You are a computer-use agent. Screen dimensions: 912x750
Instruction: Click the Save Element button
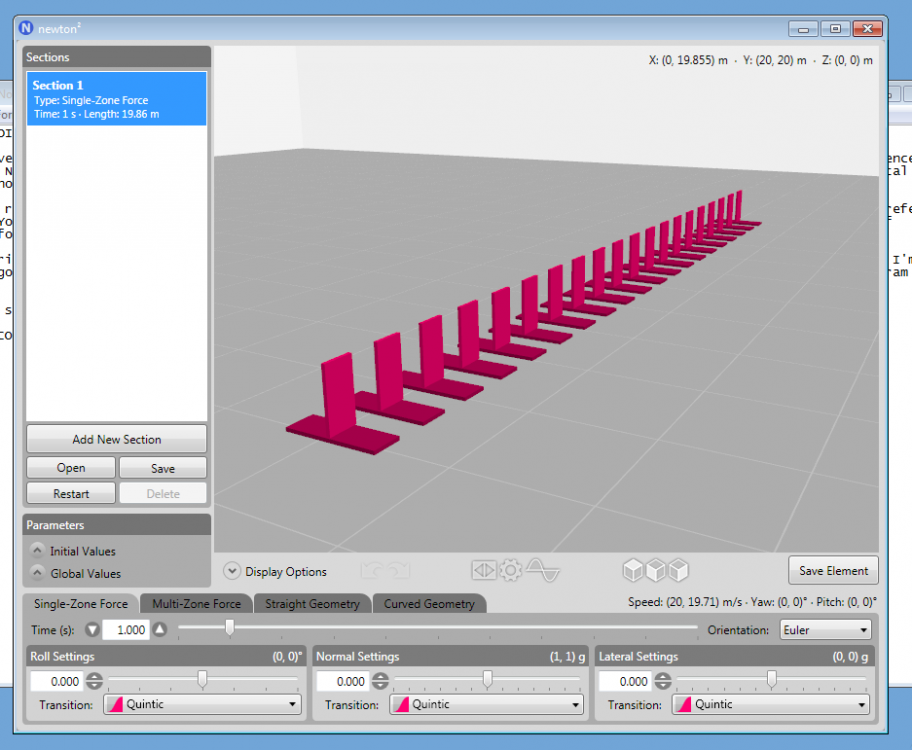click(x=833, y=570)
